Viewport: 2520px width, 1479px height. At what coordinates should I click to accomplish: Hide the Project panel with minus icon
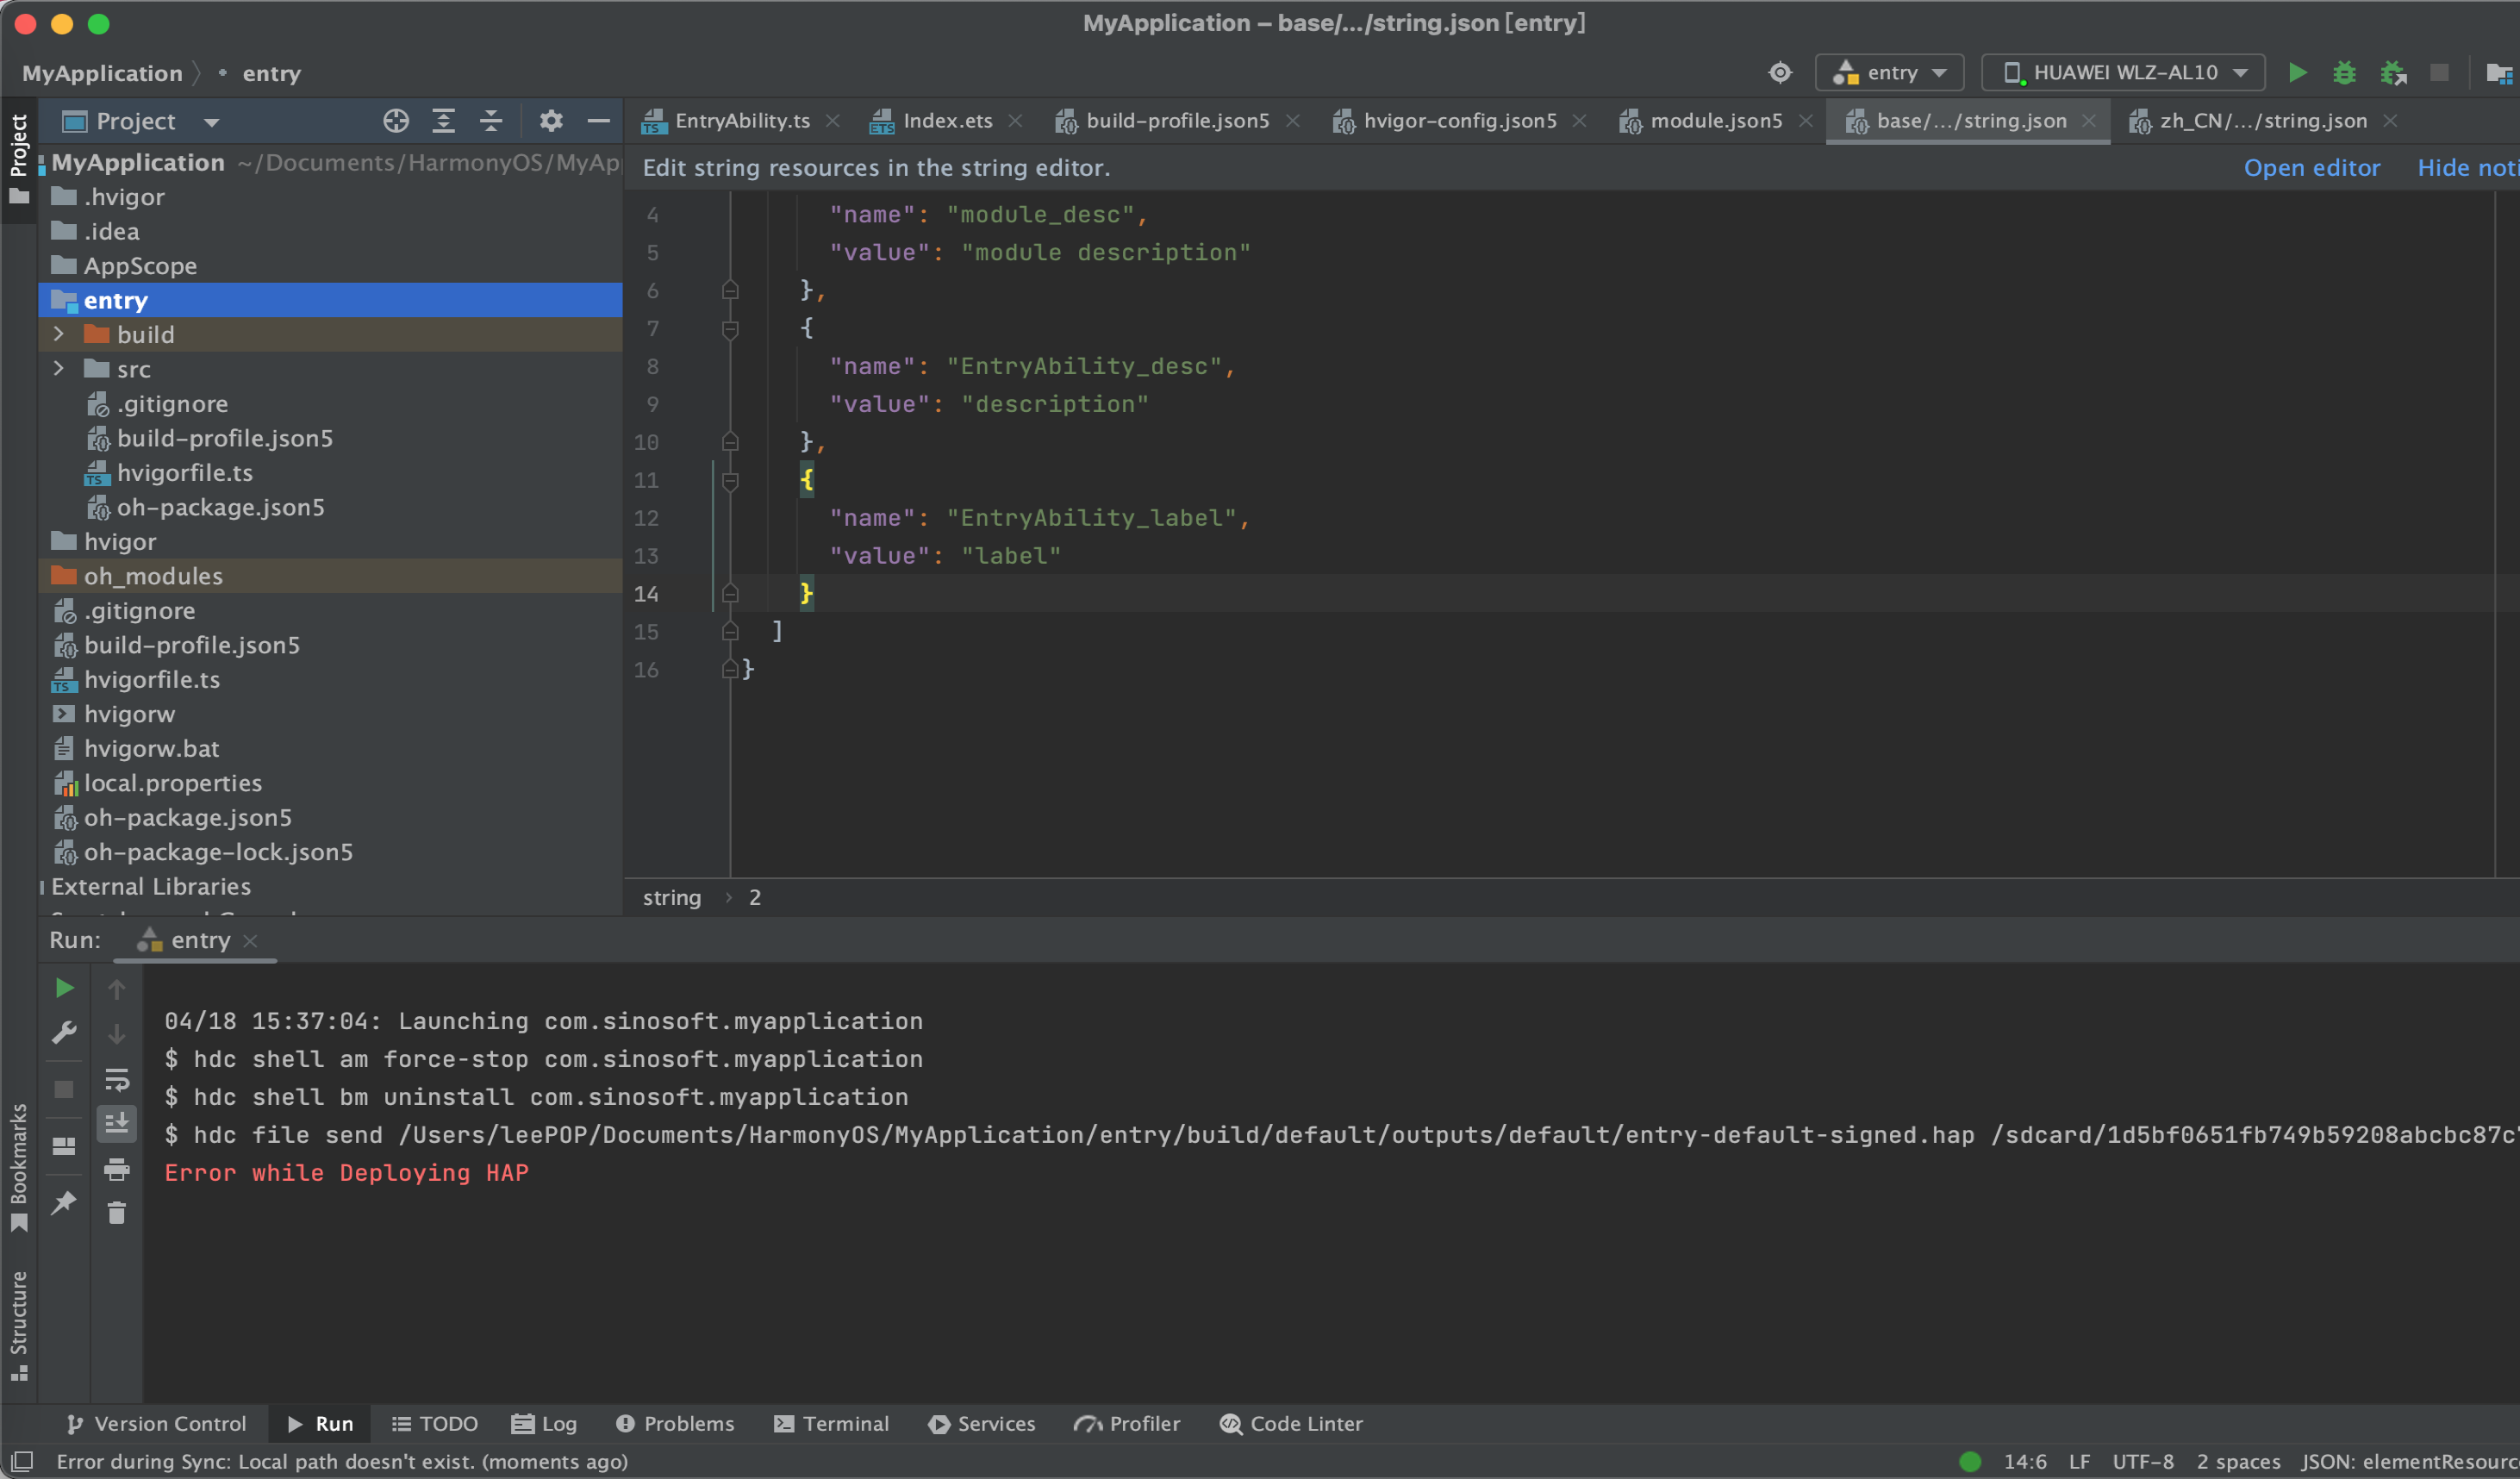(598, 121)
